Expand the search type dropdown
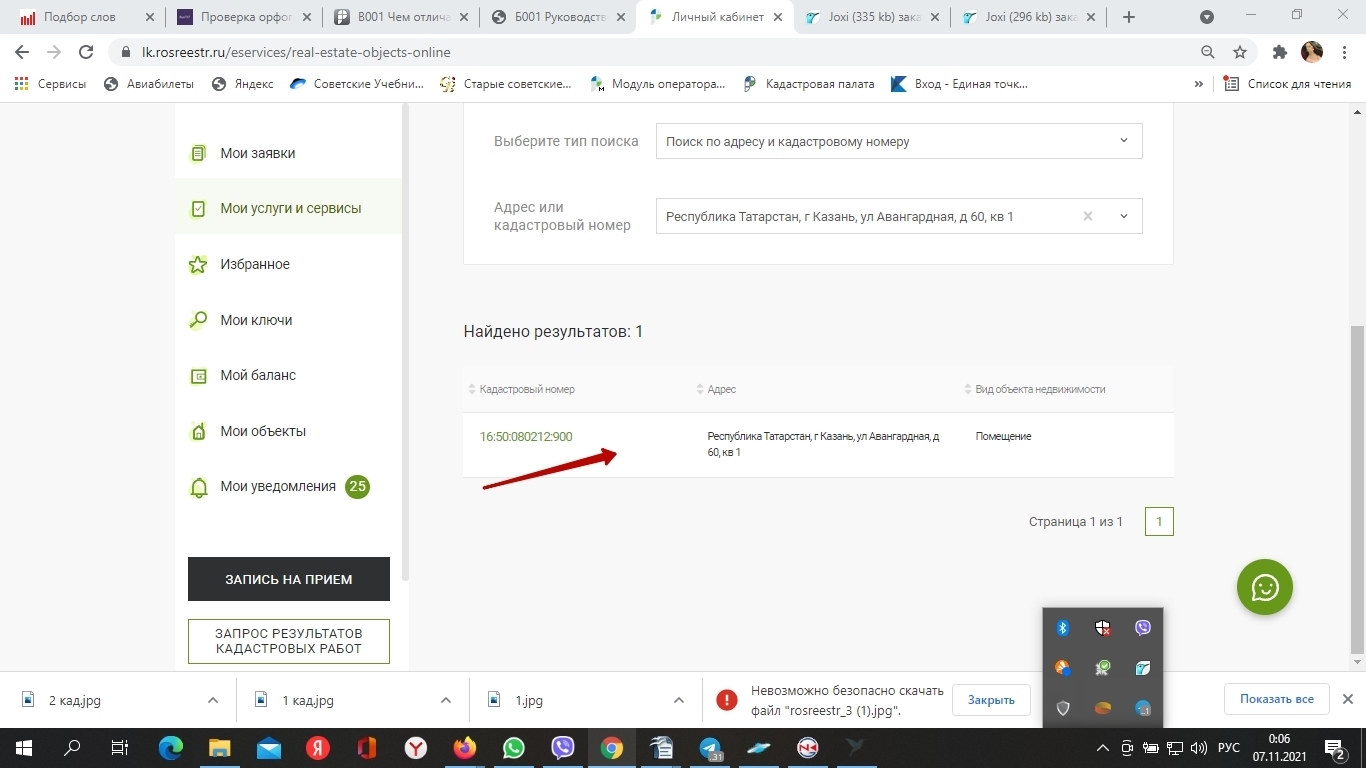 [x=1123, y=141]
